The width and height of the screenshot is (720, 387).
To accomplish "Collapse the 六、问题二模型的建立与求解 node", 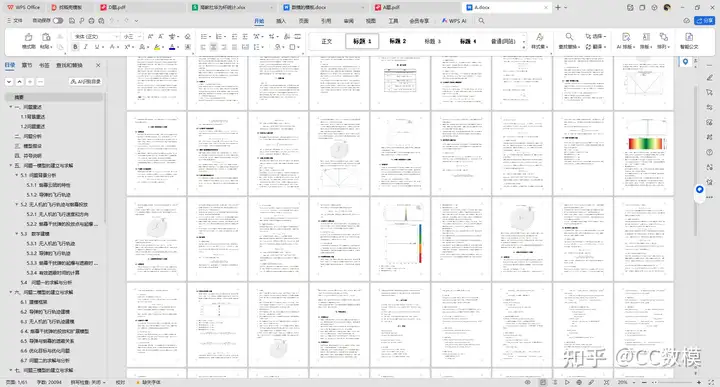I will click(11, 292).
